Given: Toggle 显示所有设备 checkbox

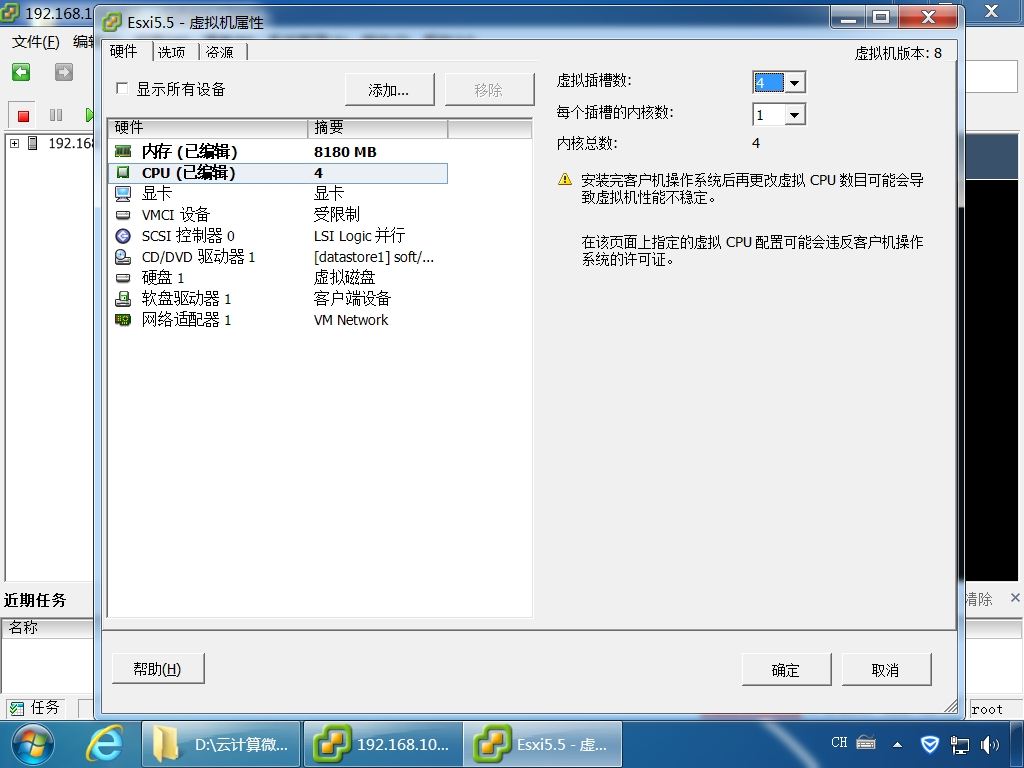Looking at the screenshot, I should click(x=121, y=88).
